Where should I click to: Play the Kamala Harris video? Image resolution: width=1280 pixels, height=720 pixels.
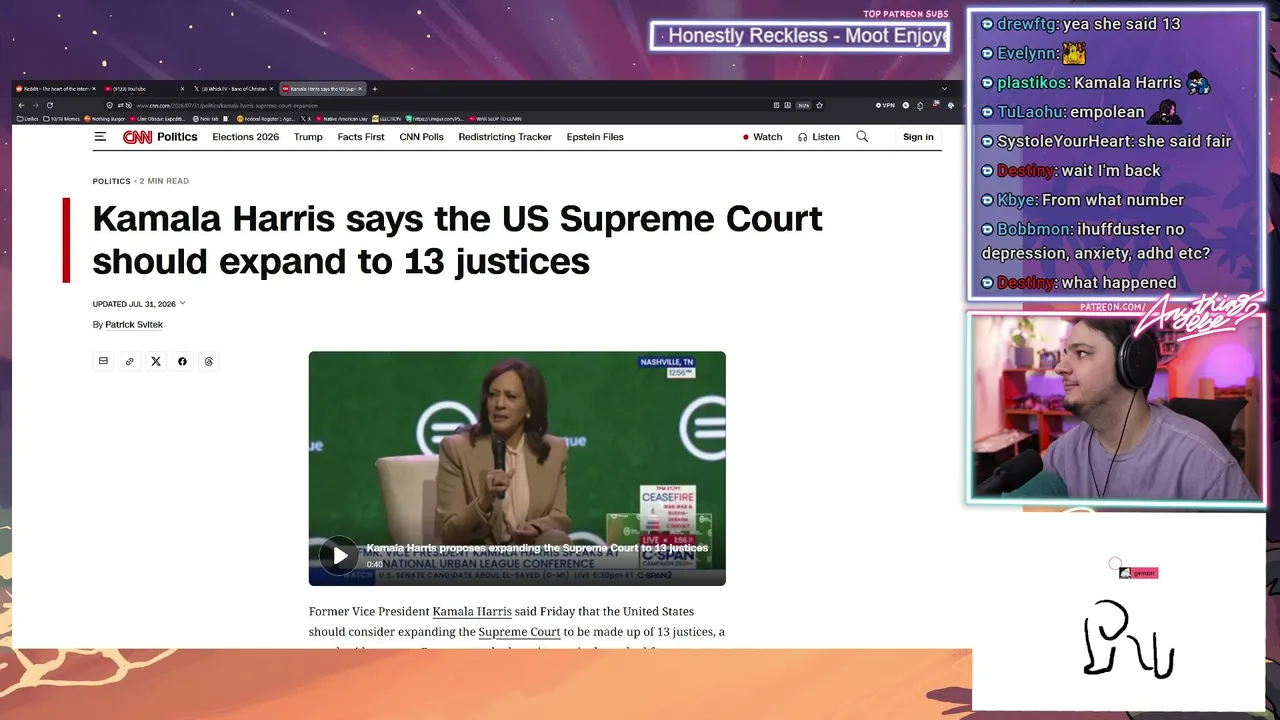(x=340, y=556)
